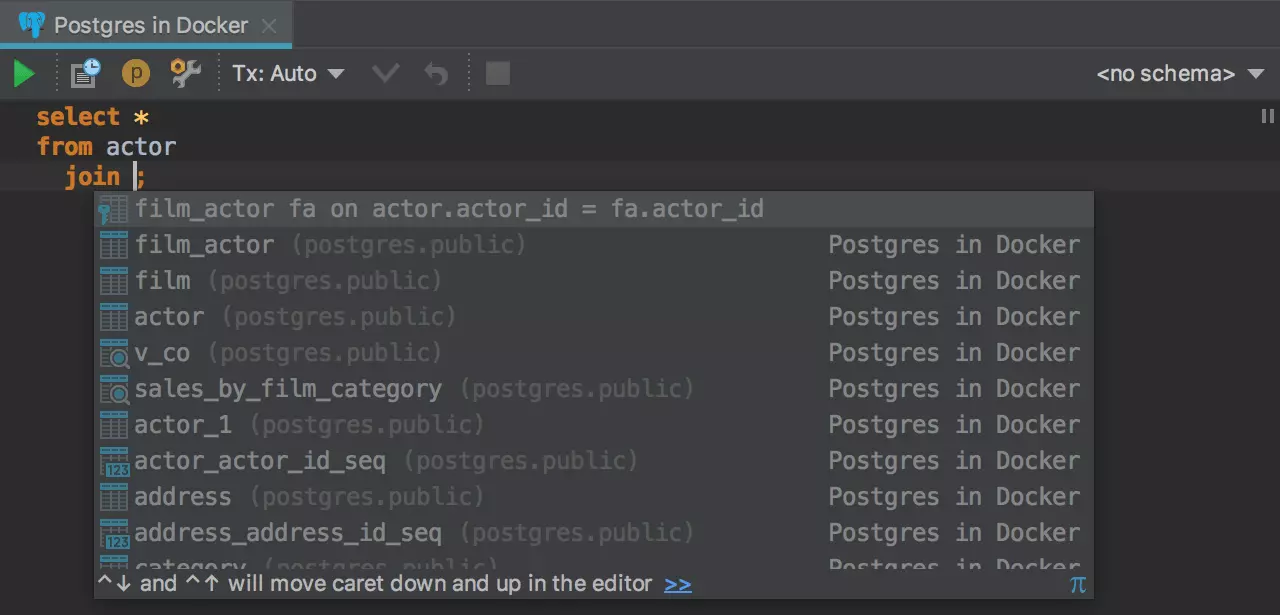Close the Postgres in Docker tab
The height and width of the screenshot is (615, 1280).
(269, 26)
